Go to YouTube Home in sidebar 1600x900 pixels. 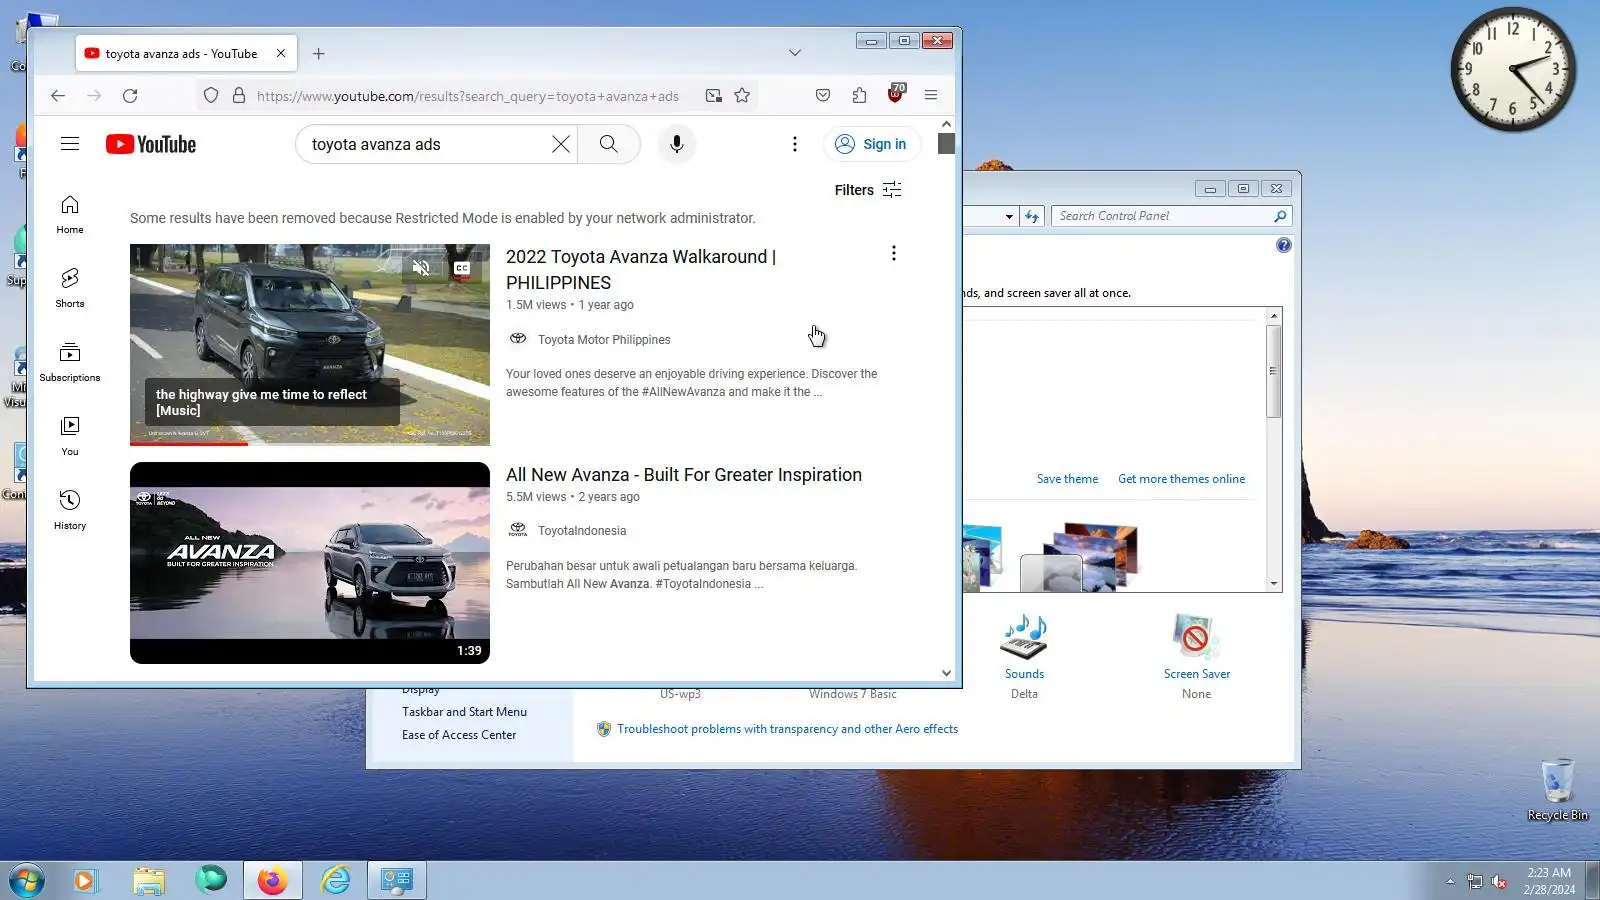point(70,215)
